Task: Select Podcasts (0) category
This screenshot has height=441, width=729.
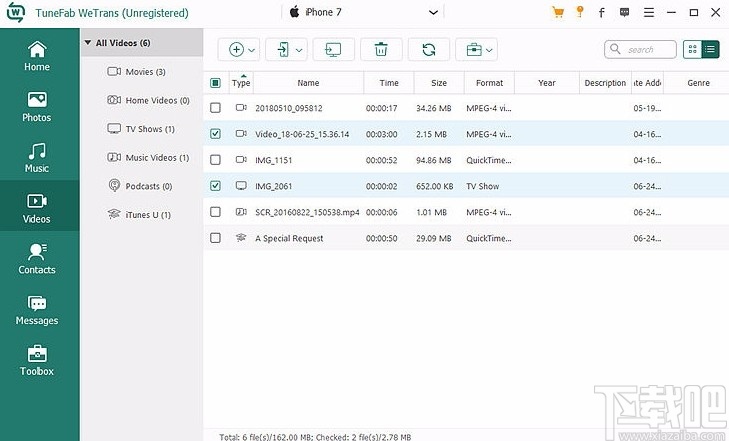Action: pyautogui.click(x=140, y=186)
